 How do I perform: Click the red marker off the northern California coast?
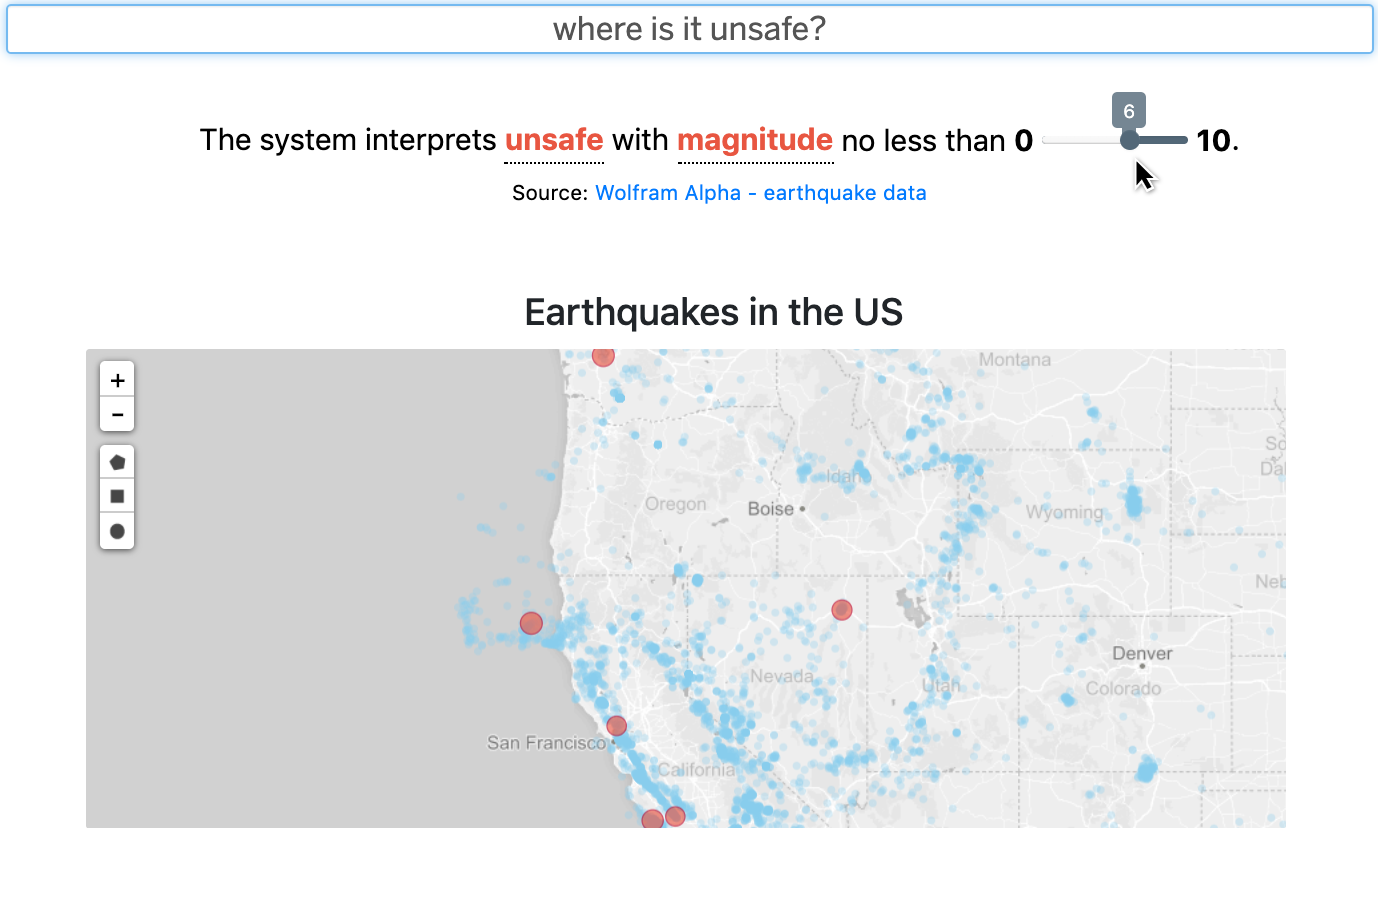pos(531,624)
